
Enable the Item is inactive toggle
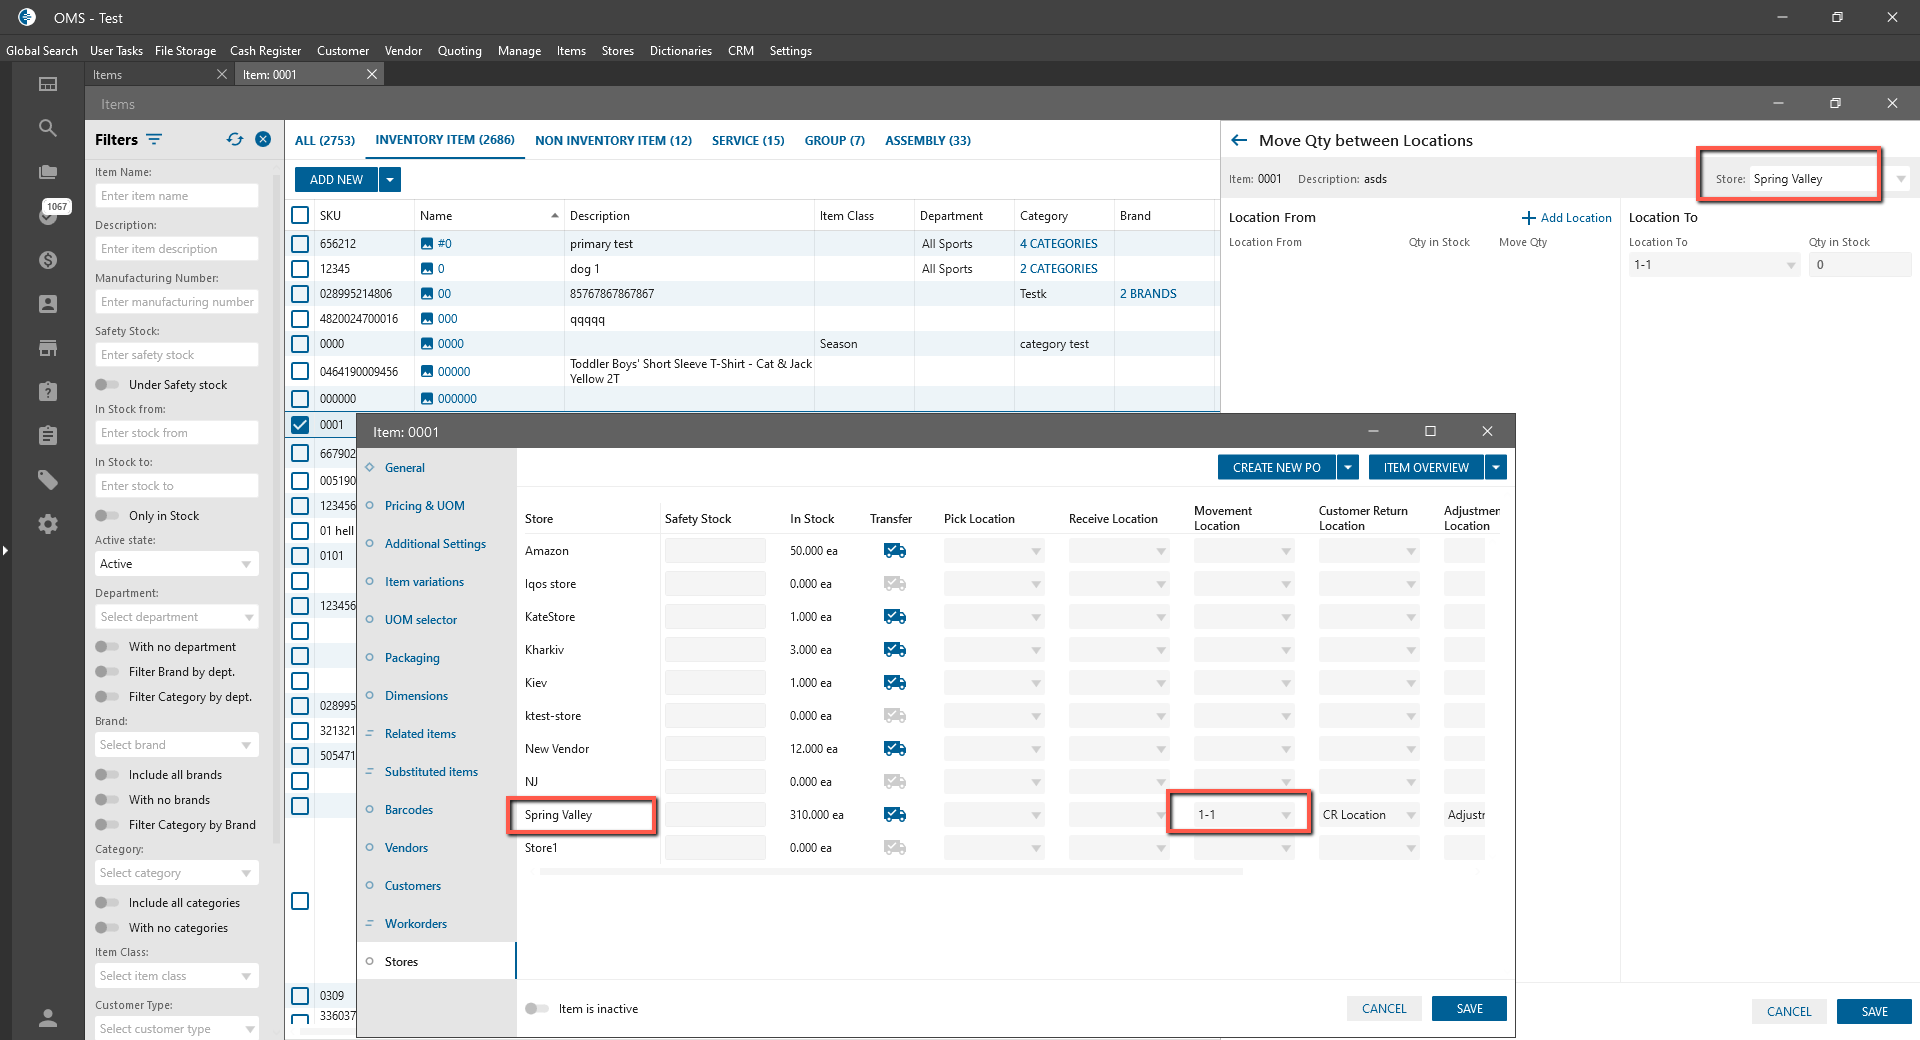[x=537, y=1009]
